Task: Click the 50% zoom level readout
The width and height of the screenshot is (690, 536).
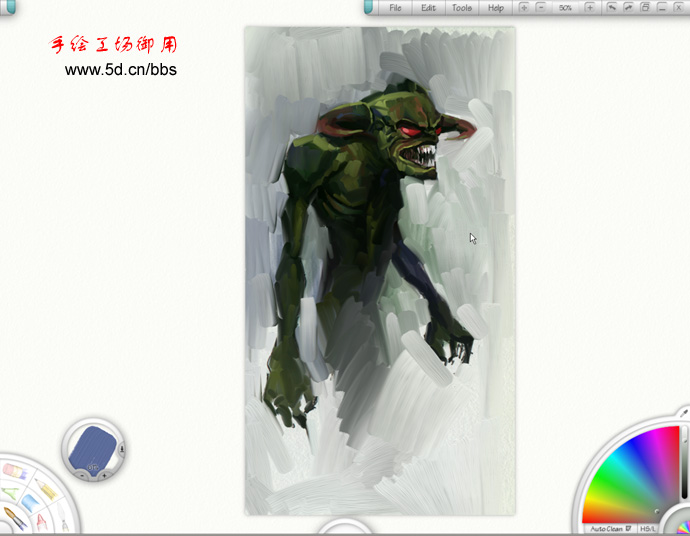Action: pos(565,8)
